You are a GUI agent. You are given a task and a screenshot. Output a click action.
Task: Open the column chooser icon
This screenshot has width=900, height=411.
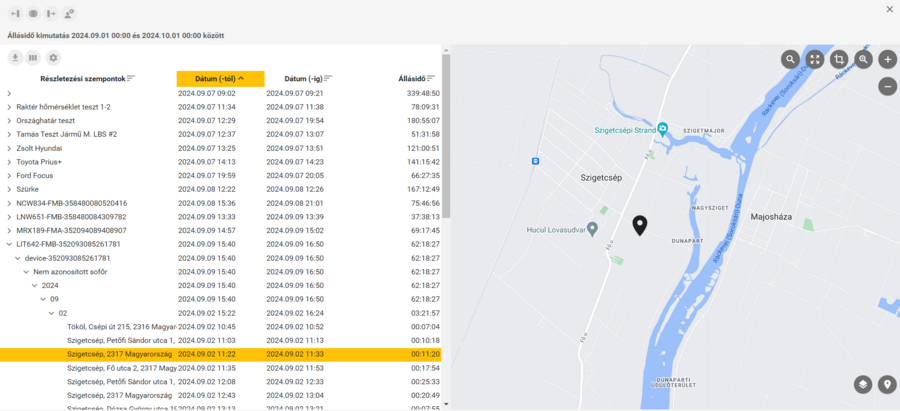tap(33, 58)
